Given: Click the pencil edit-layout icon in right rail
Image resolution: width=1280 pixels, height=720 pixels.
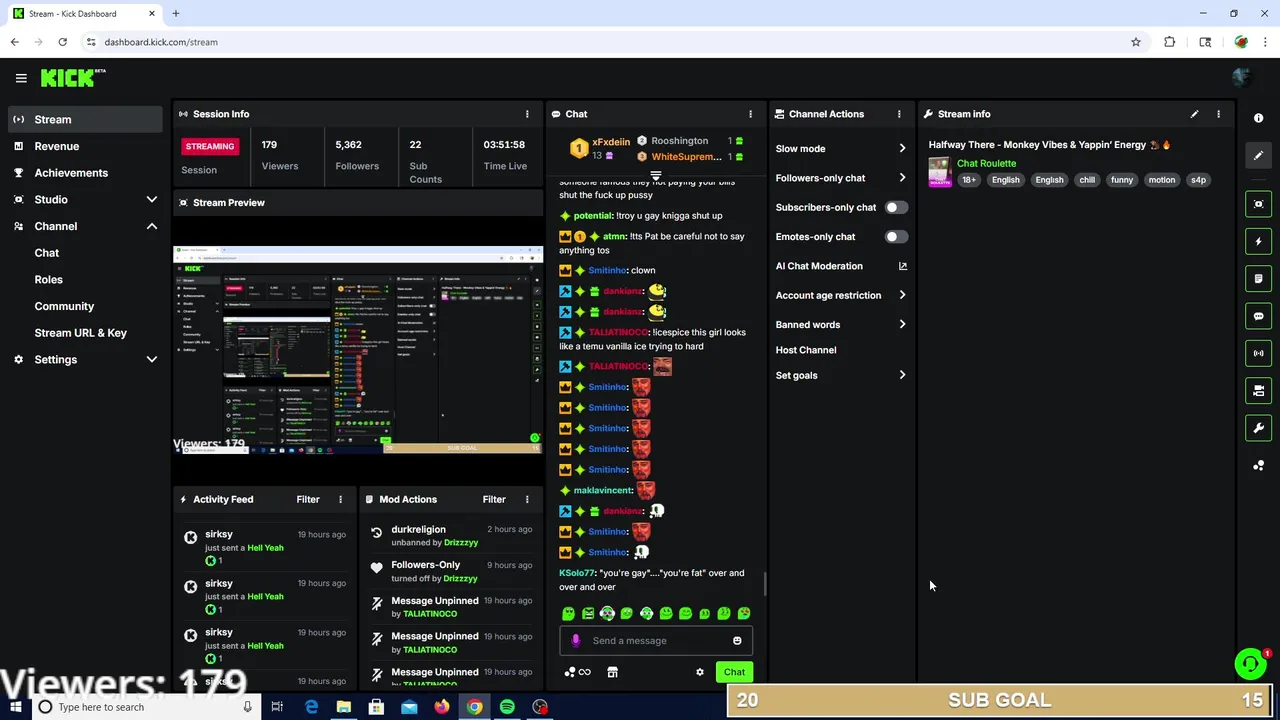Looking at the screenshot, I should point(1258,155).
